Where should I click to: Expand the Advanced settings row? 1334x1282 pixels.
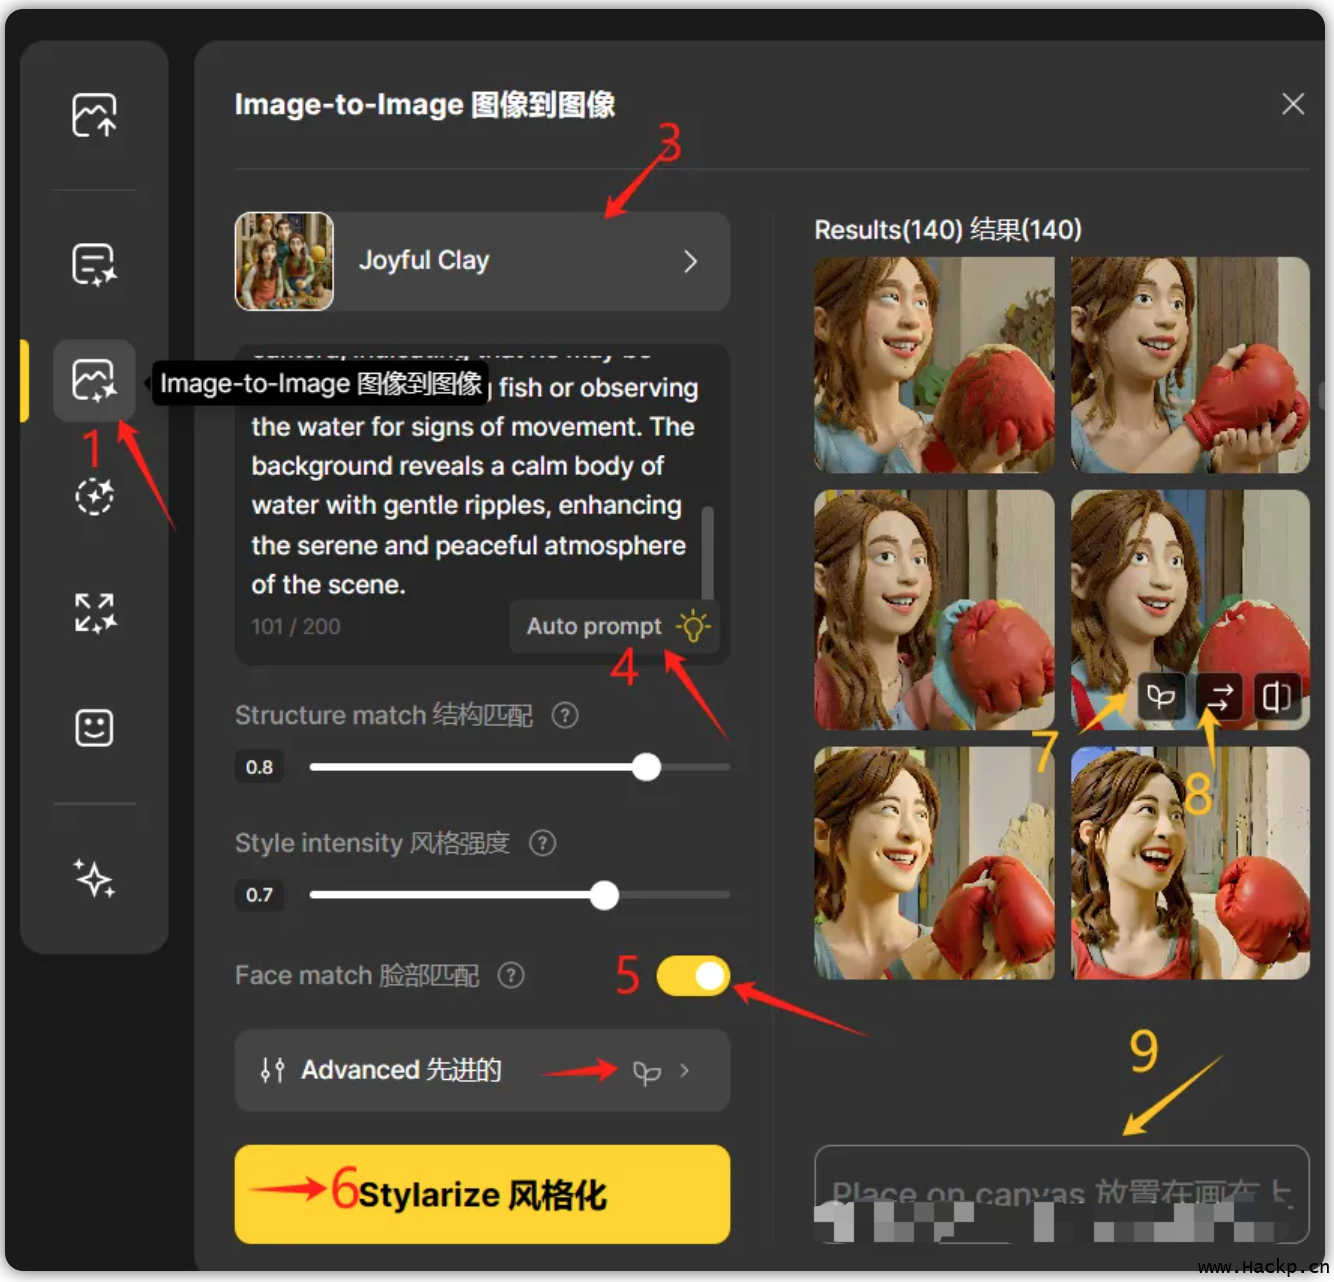[482, 1070]
